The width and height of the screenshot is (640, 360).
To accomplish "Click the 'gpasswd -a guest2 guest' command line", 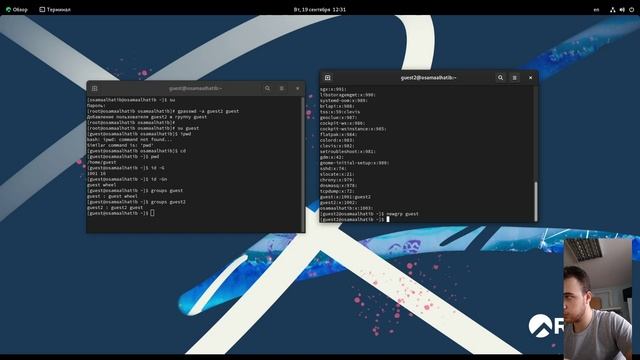I will click(x=163, y=111).
